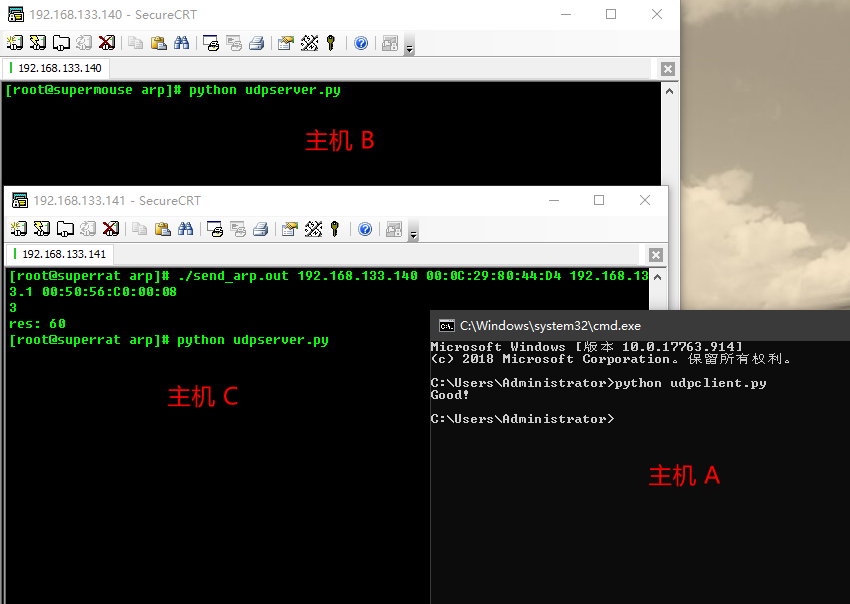
Task: Select the 192.168.133.140 session tab
Action: (56, 68)
